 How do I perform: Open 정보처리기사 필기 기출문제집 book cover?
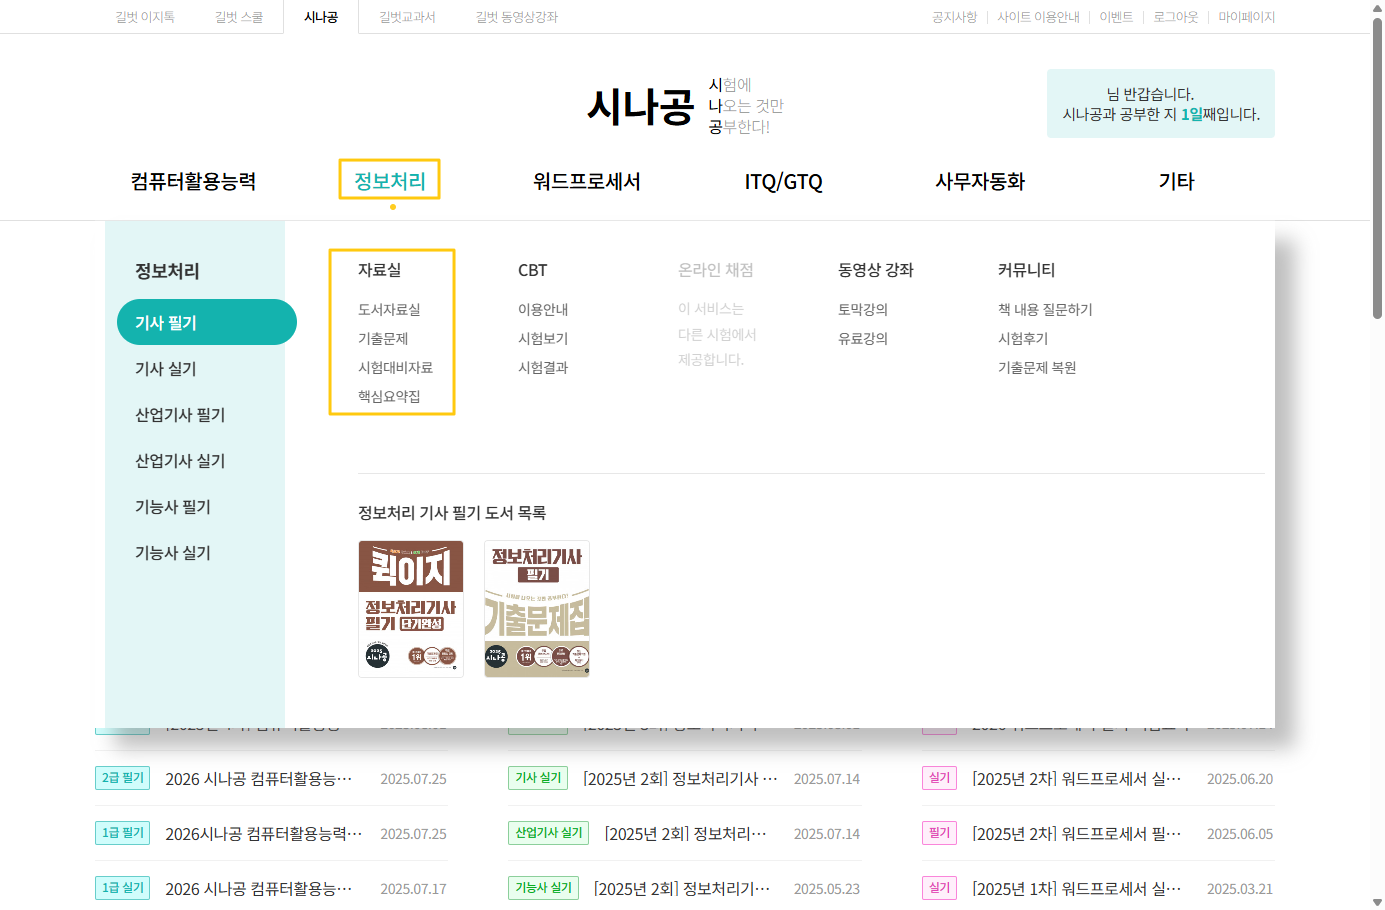pos(537,609)
